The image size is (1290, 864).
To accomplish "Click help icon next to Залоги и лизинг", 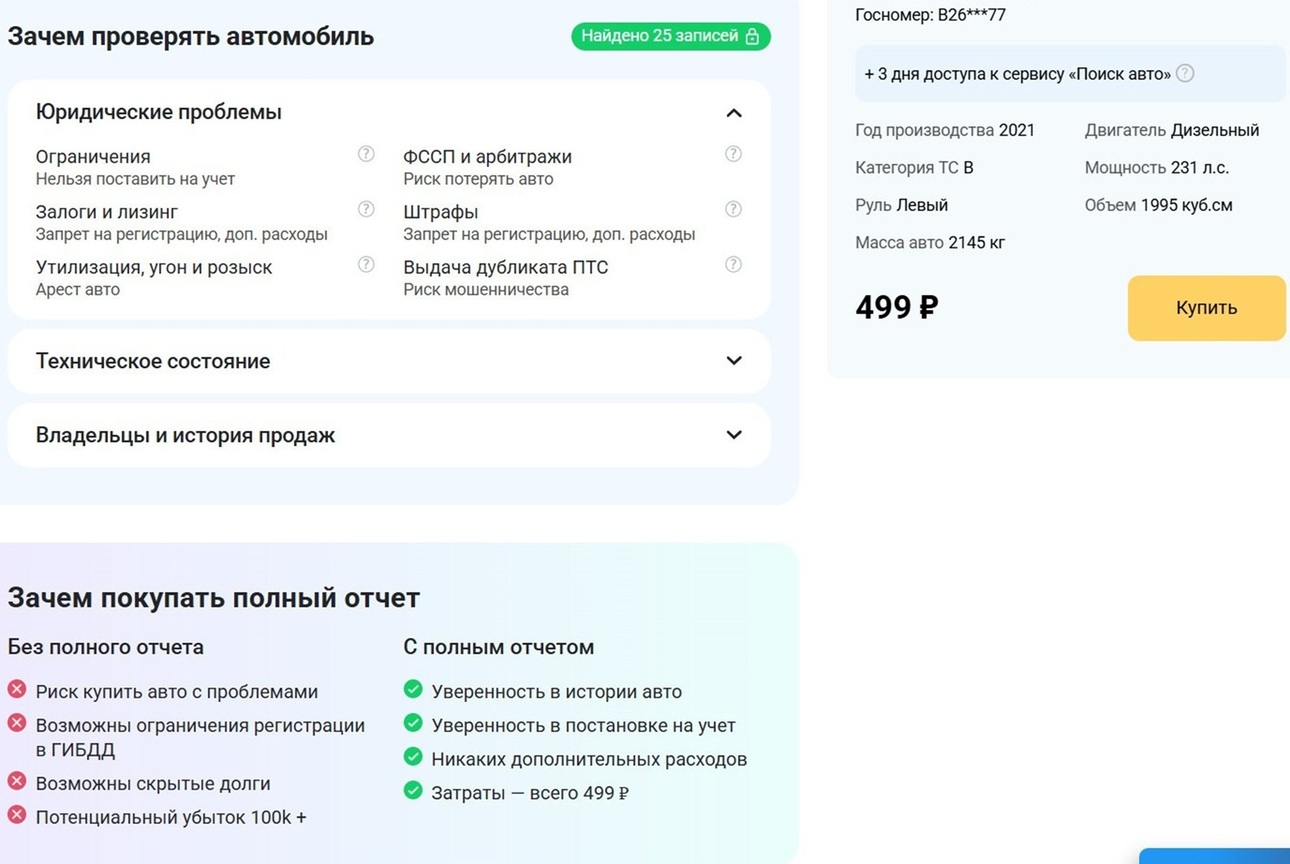I will click(366, 209).
